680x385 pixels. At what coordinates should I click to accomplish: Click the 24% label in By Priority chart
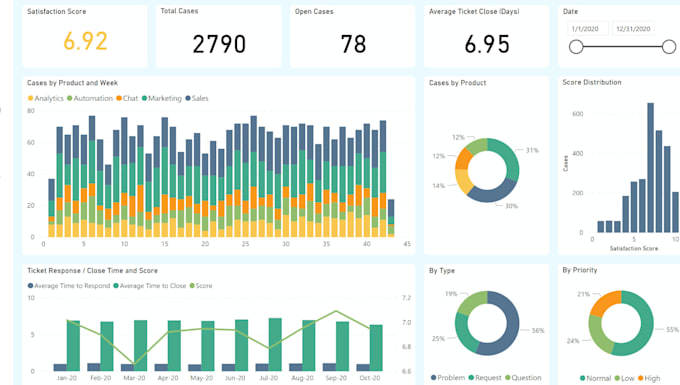[573, 341]
